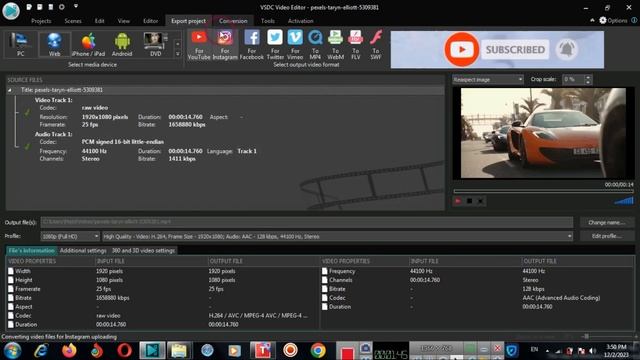Image resolution: width=640 pixels, height=360 pixels.
Task: Open the 1080p (Full HD) profile dropdown
Action: 70,236
